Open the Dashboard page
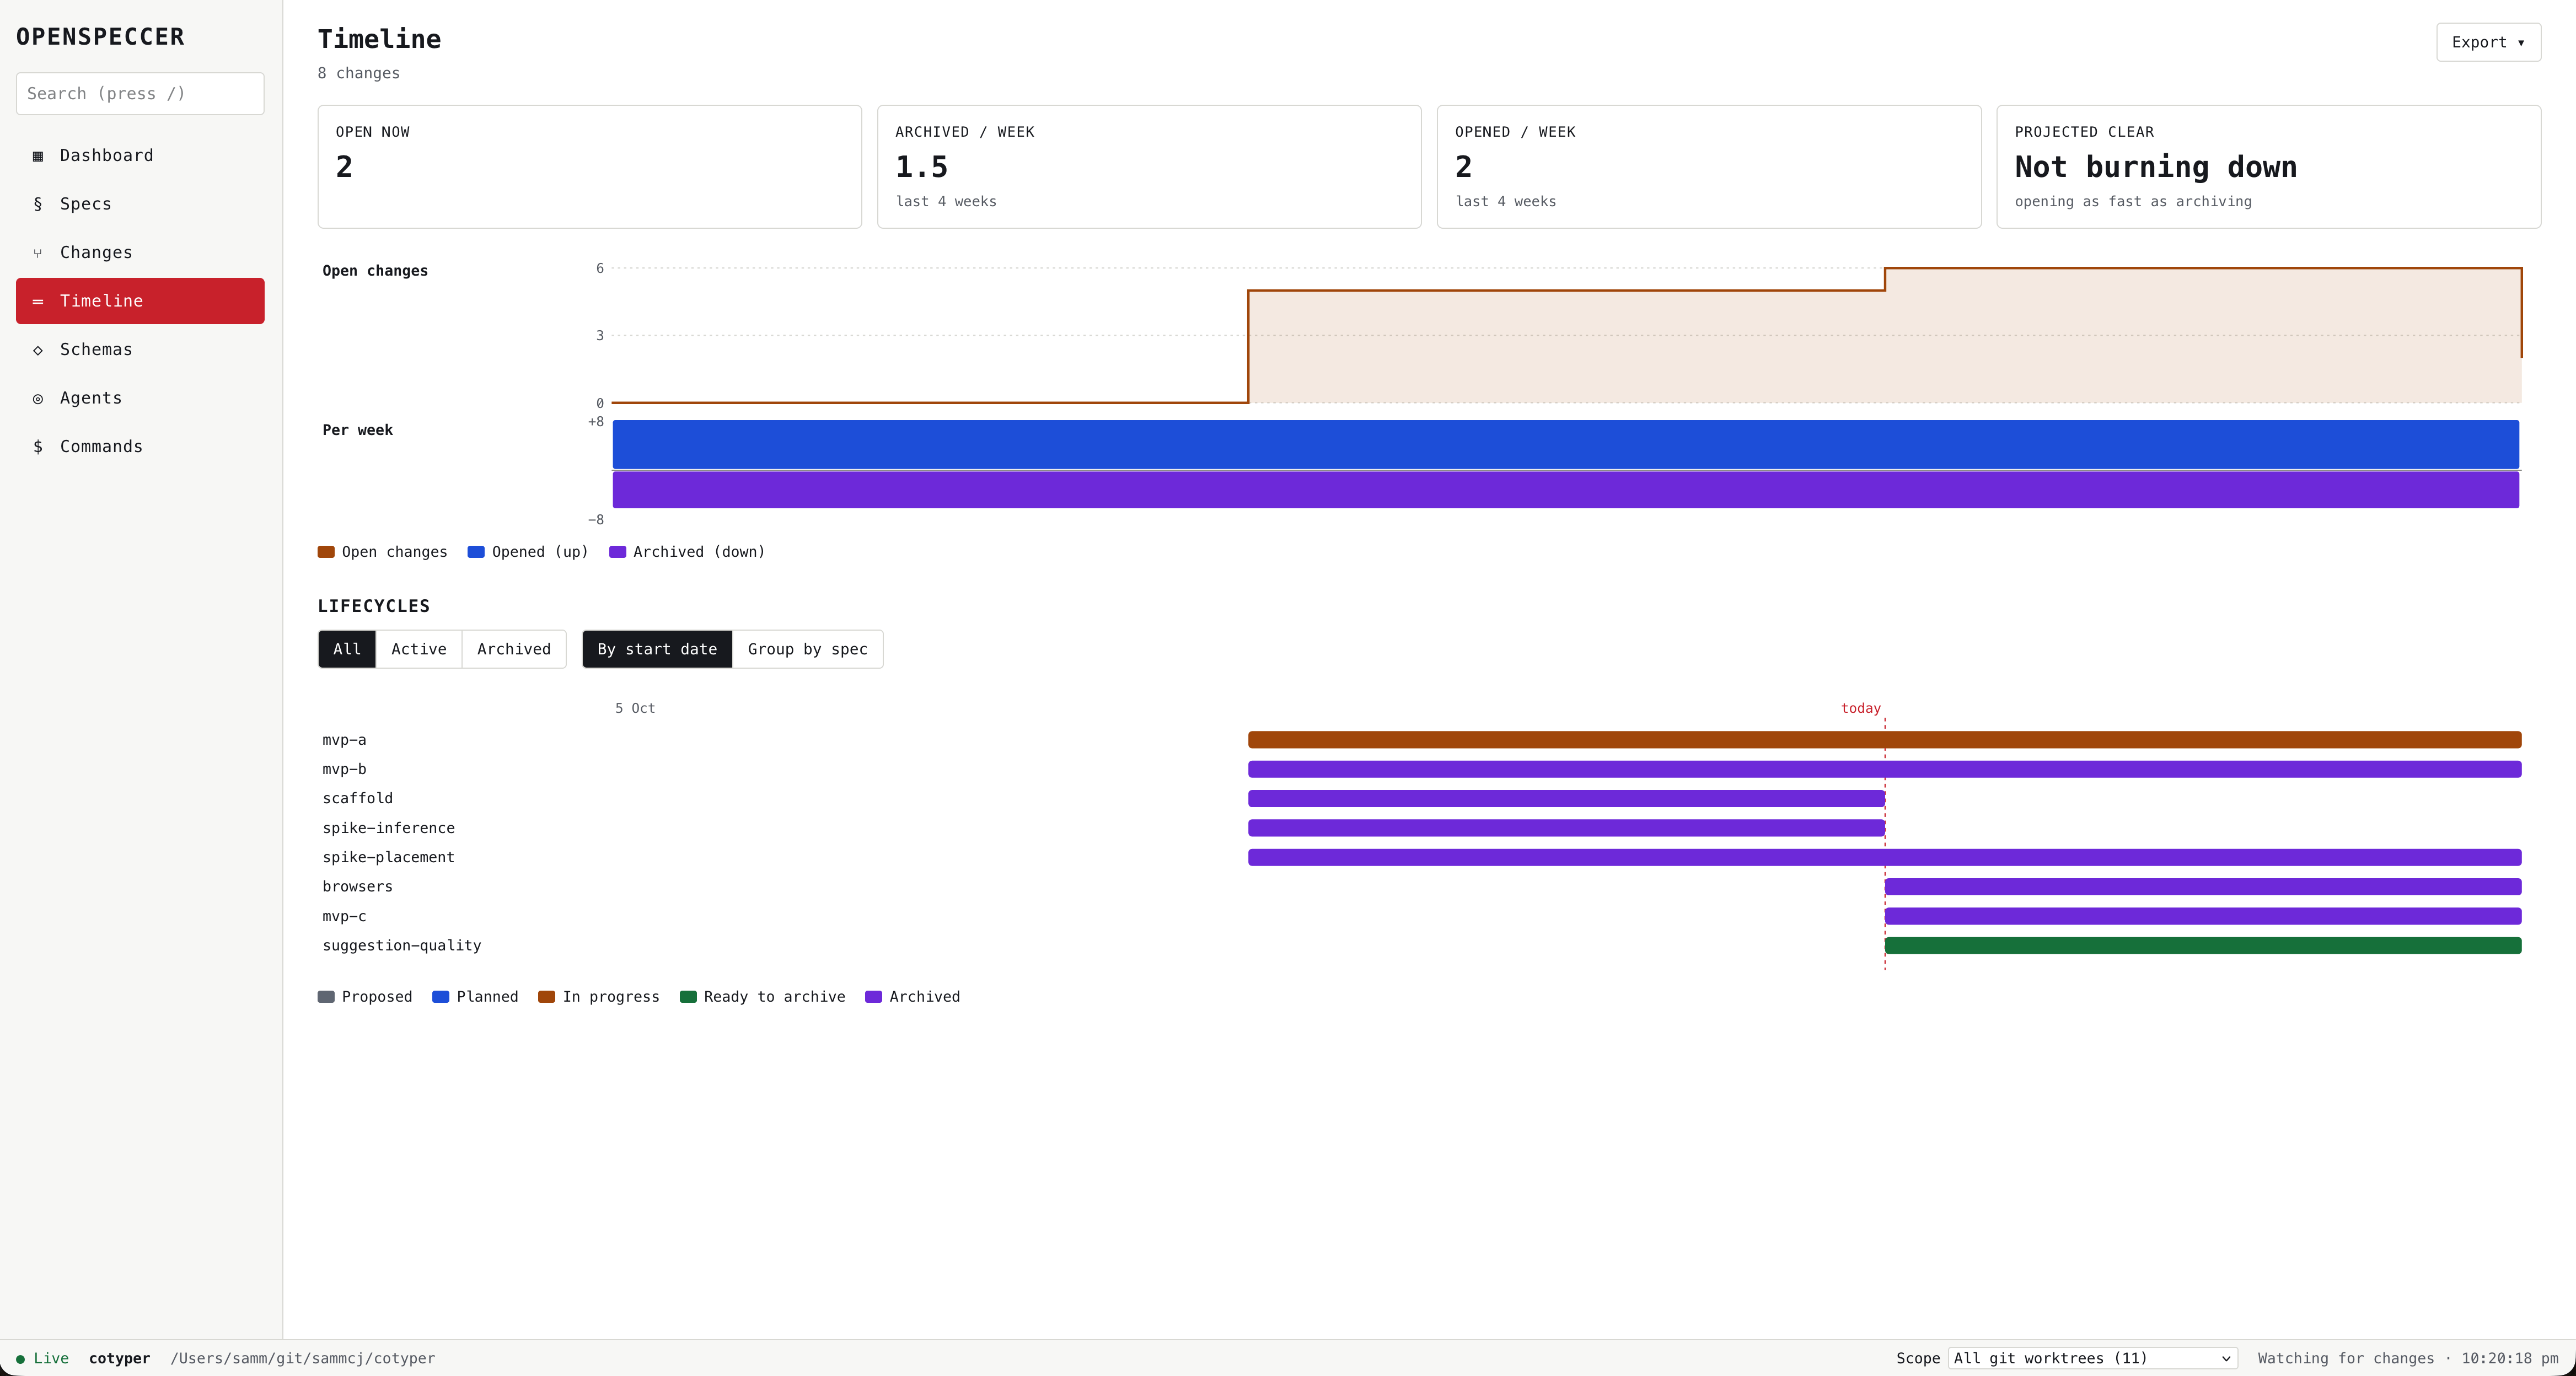Image resolution: width=2576 pixels, height=1376 pixels. click(140, 155)
